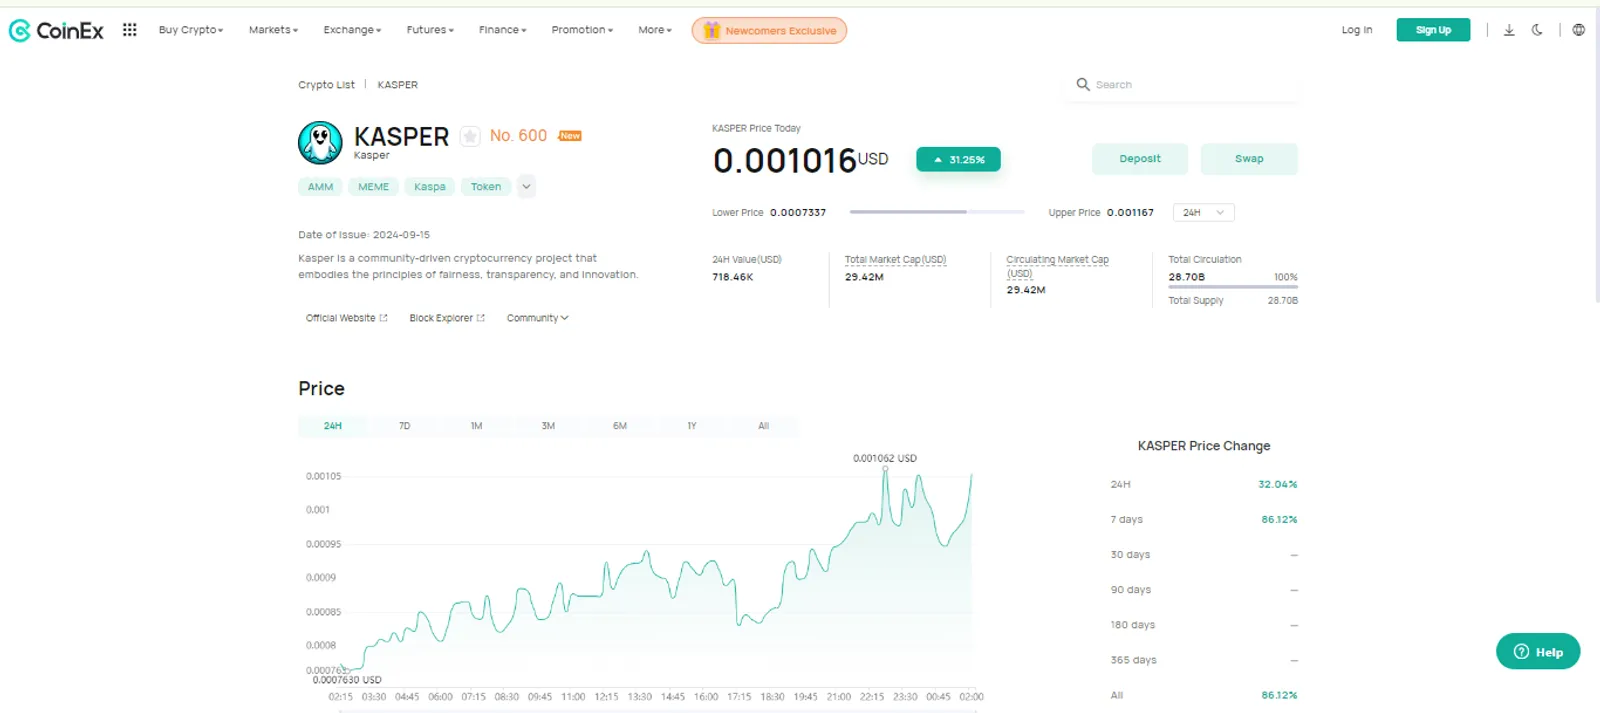
Task: Open the language globe icon
Action: [1578, 30]
